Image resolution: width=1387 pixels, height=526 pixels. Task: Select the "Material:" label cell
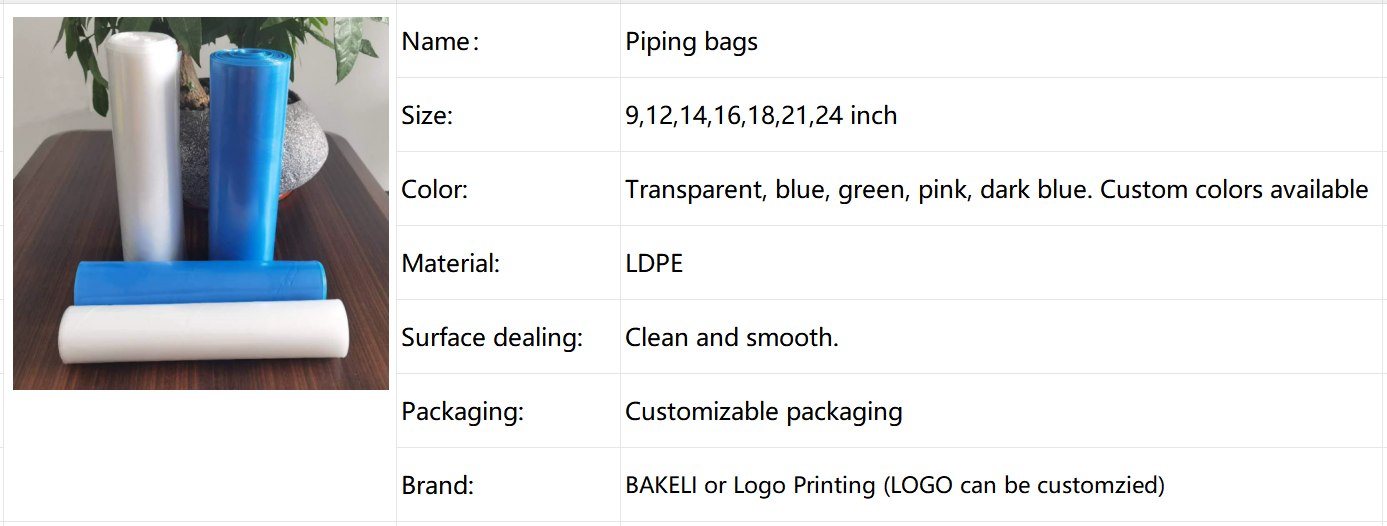point(450,264)
